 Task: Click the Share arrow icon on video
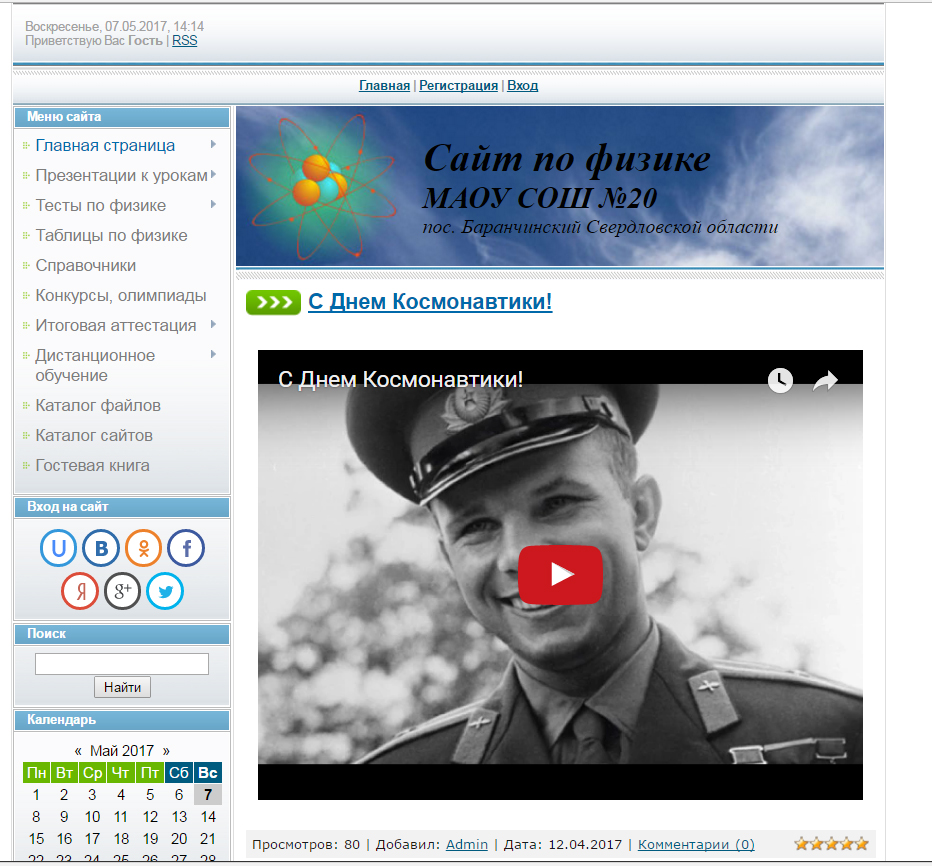pos(825,380)
